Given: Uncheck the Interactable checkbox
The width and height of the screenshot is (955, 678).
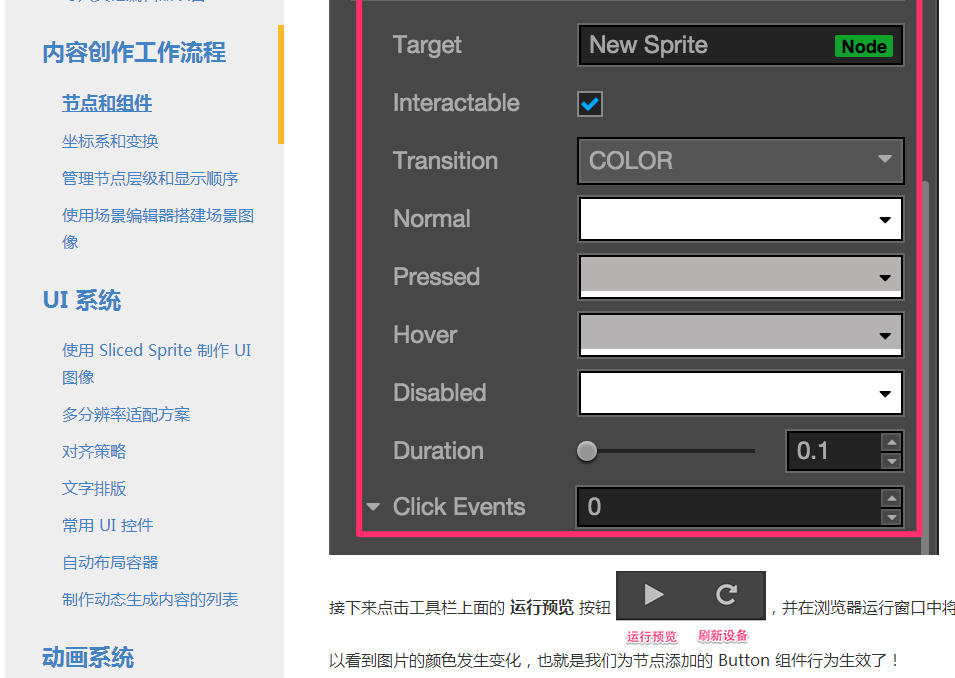Looking at the screenshot, I should [590, 104].
